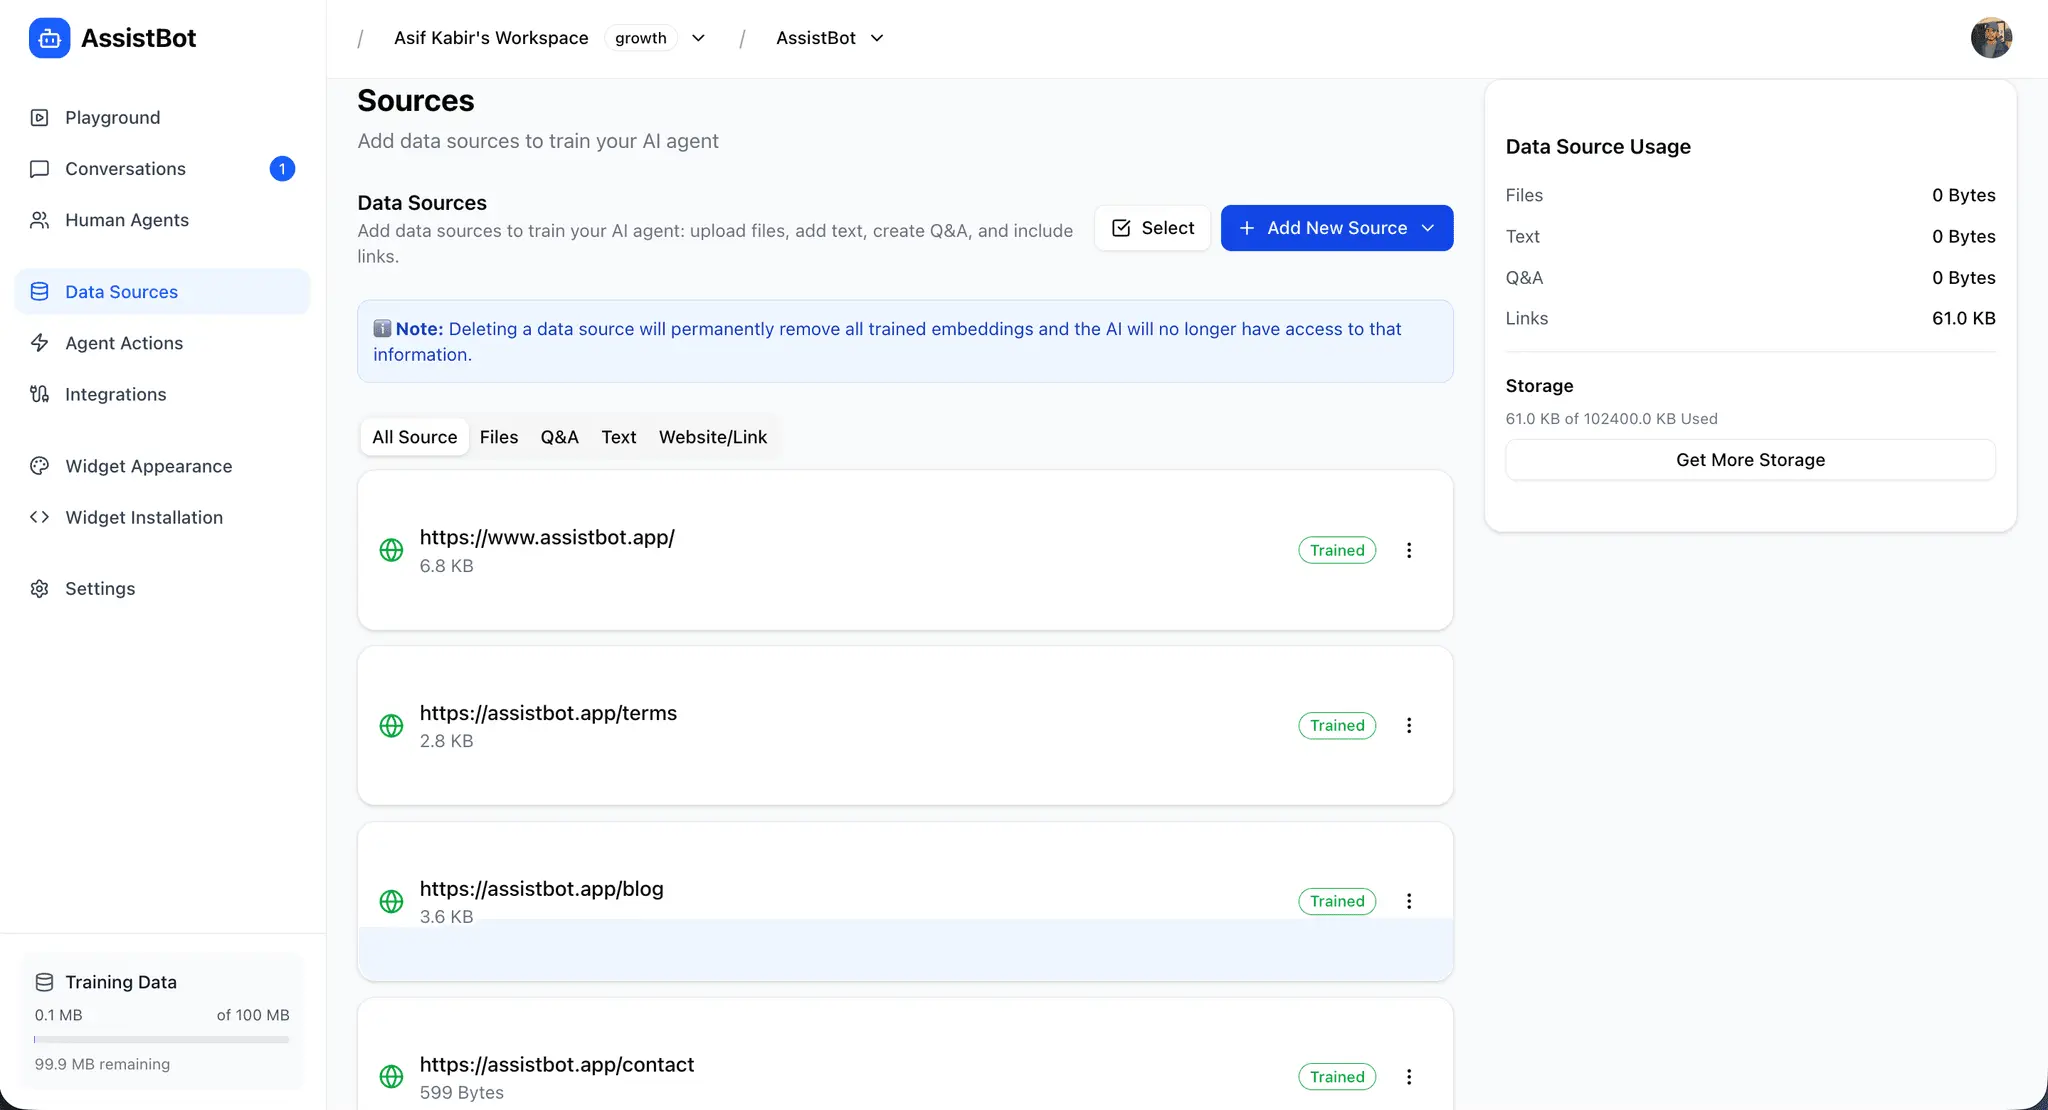
Task: Click the 99.9 MB remaining text
Action: click(x=102, y=1064)
